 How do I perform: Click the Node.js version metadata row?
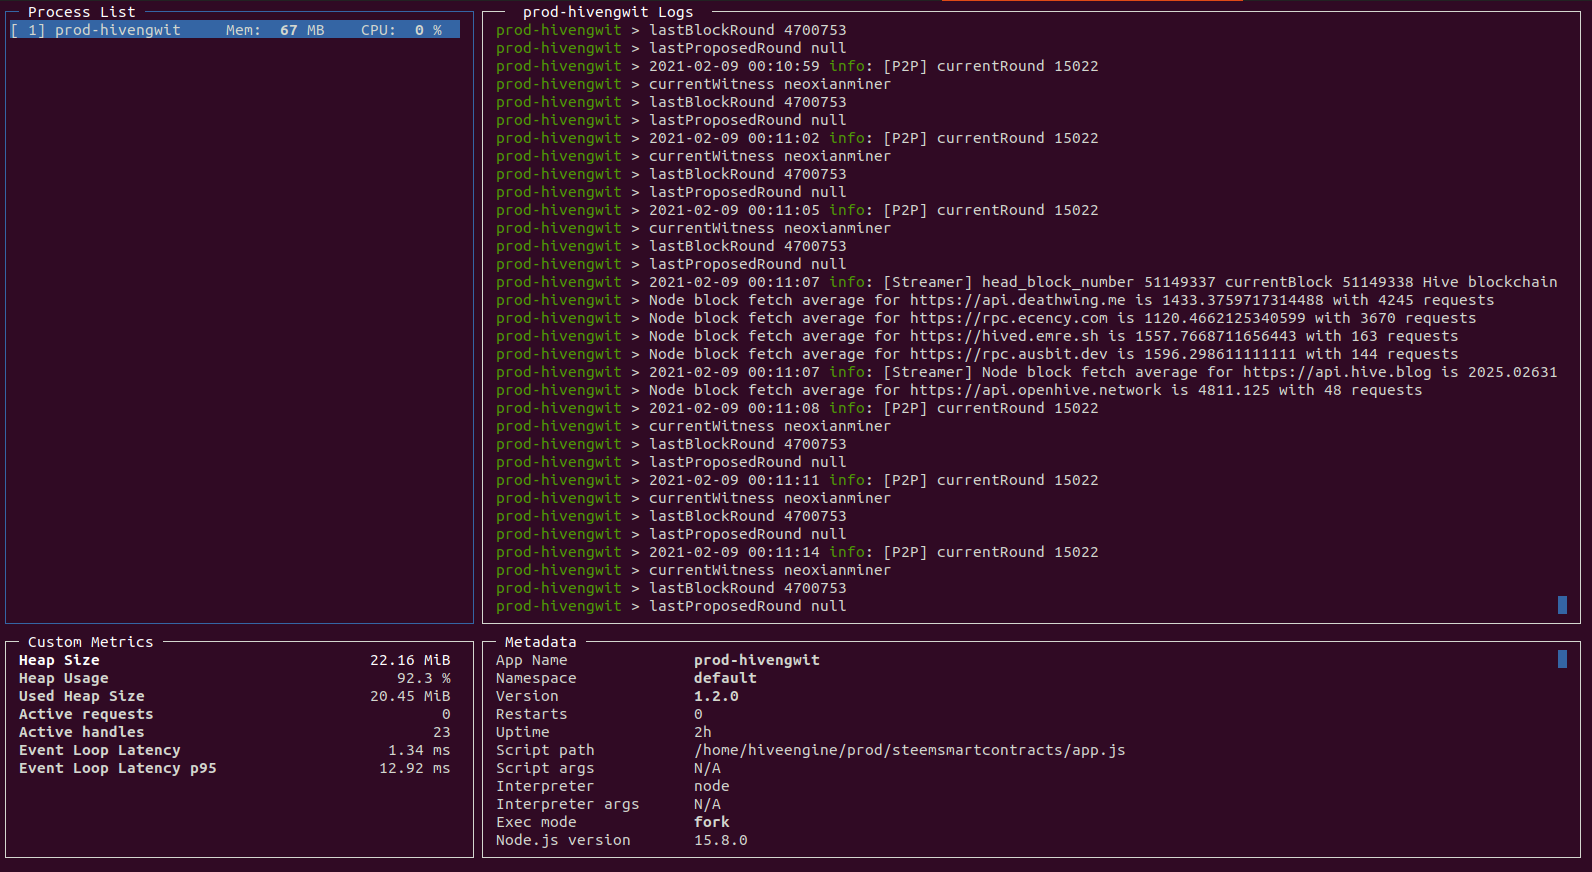(621, 840)
